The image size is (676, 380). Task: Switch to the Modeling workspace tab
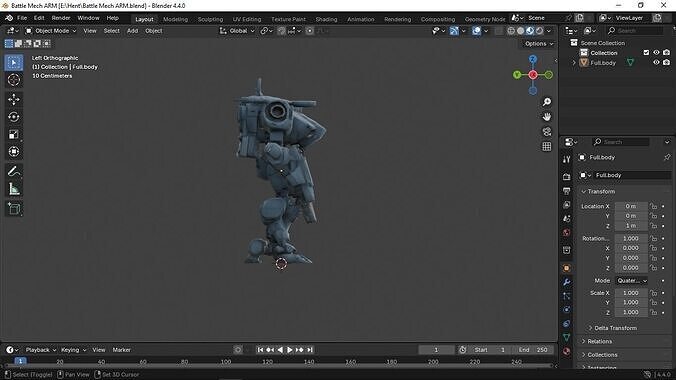tap(175, 19)
